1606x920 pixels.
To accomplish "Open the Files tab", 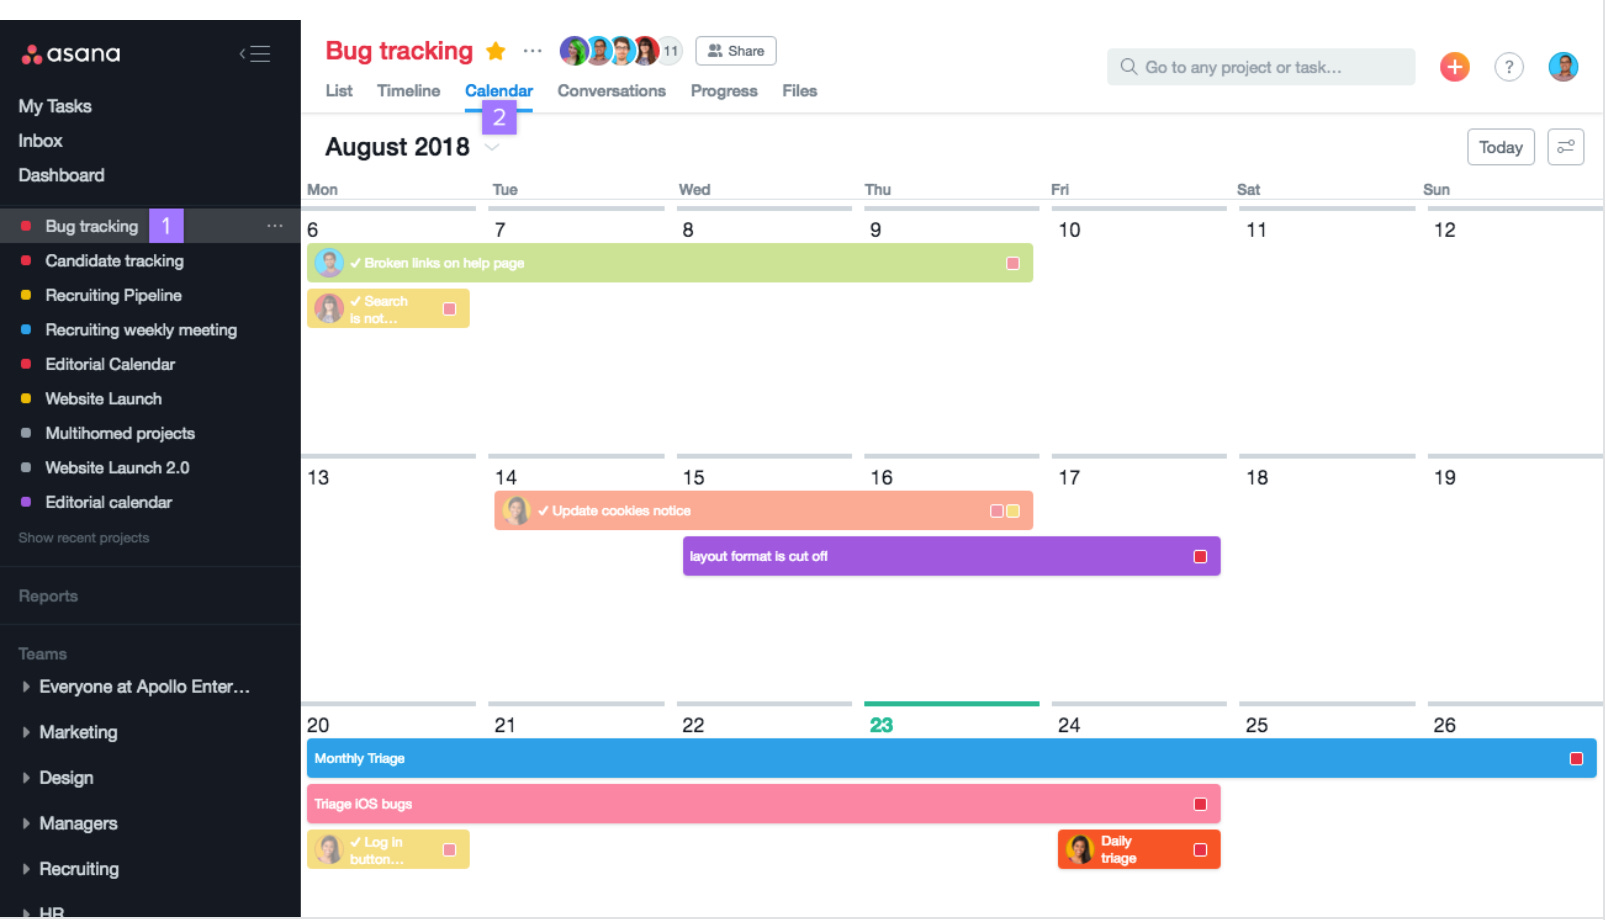I will (799, 91).
